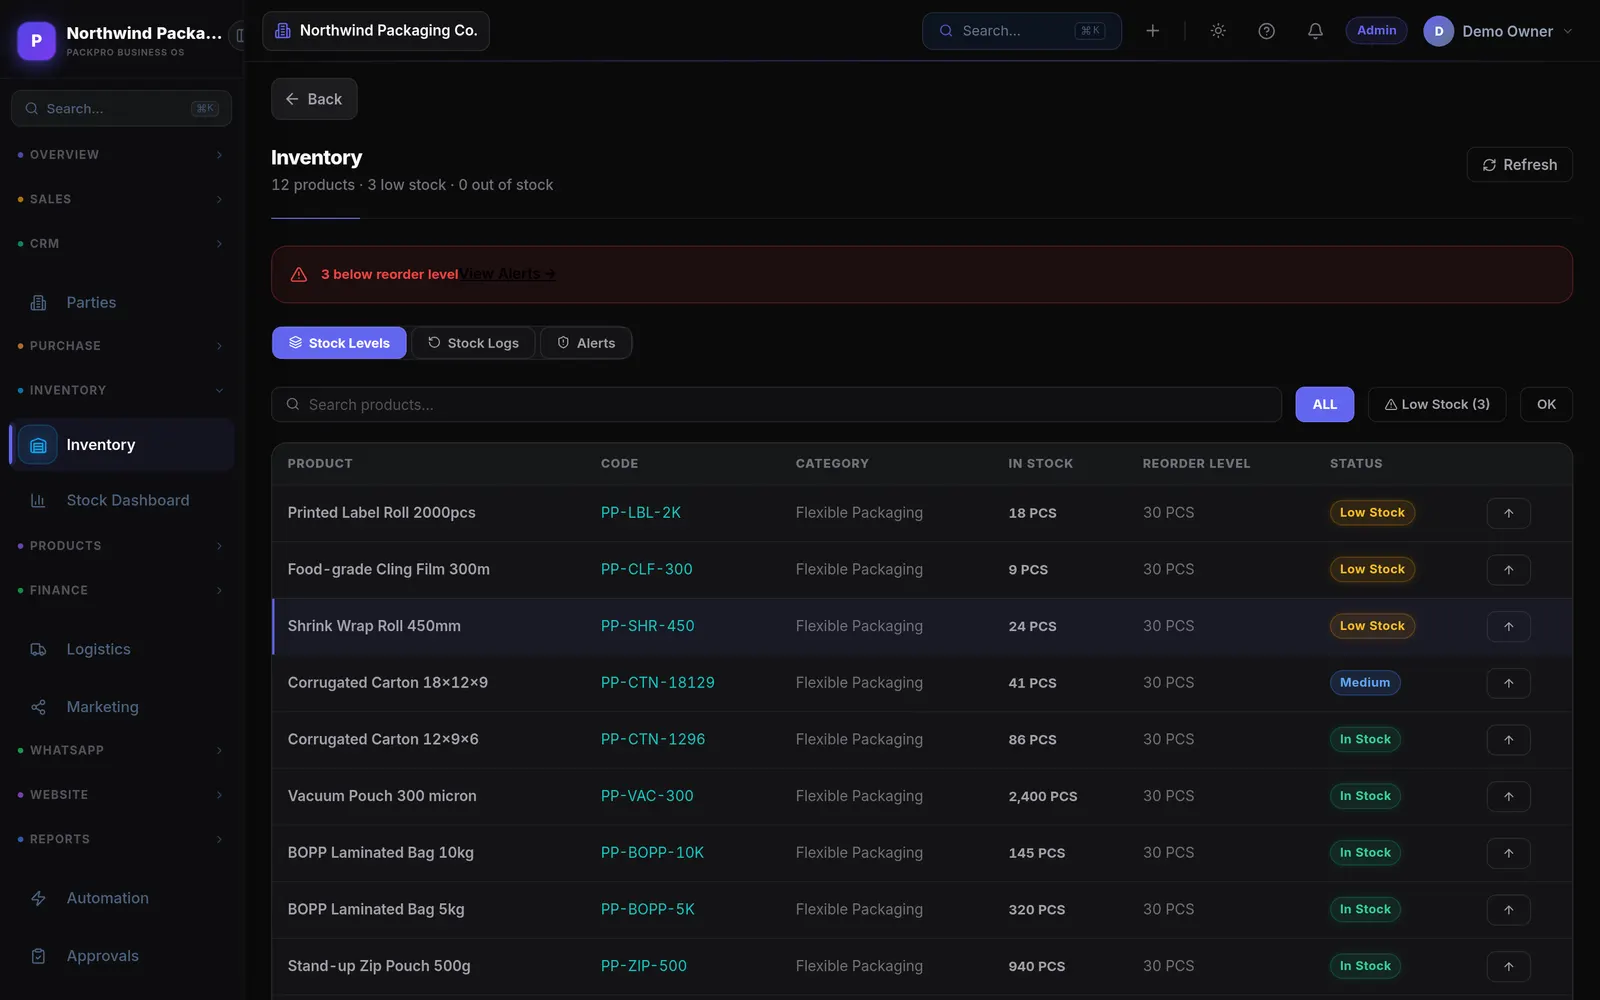
Task: Open product code PP-SHR-450
Action: (647, 626)
